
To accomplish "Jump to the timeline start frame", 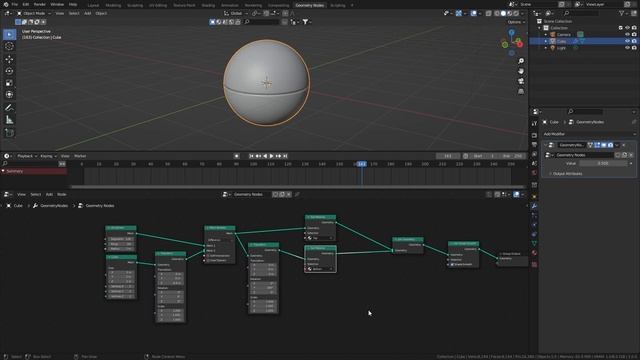I will pos(251,156).
